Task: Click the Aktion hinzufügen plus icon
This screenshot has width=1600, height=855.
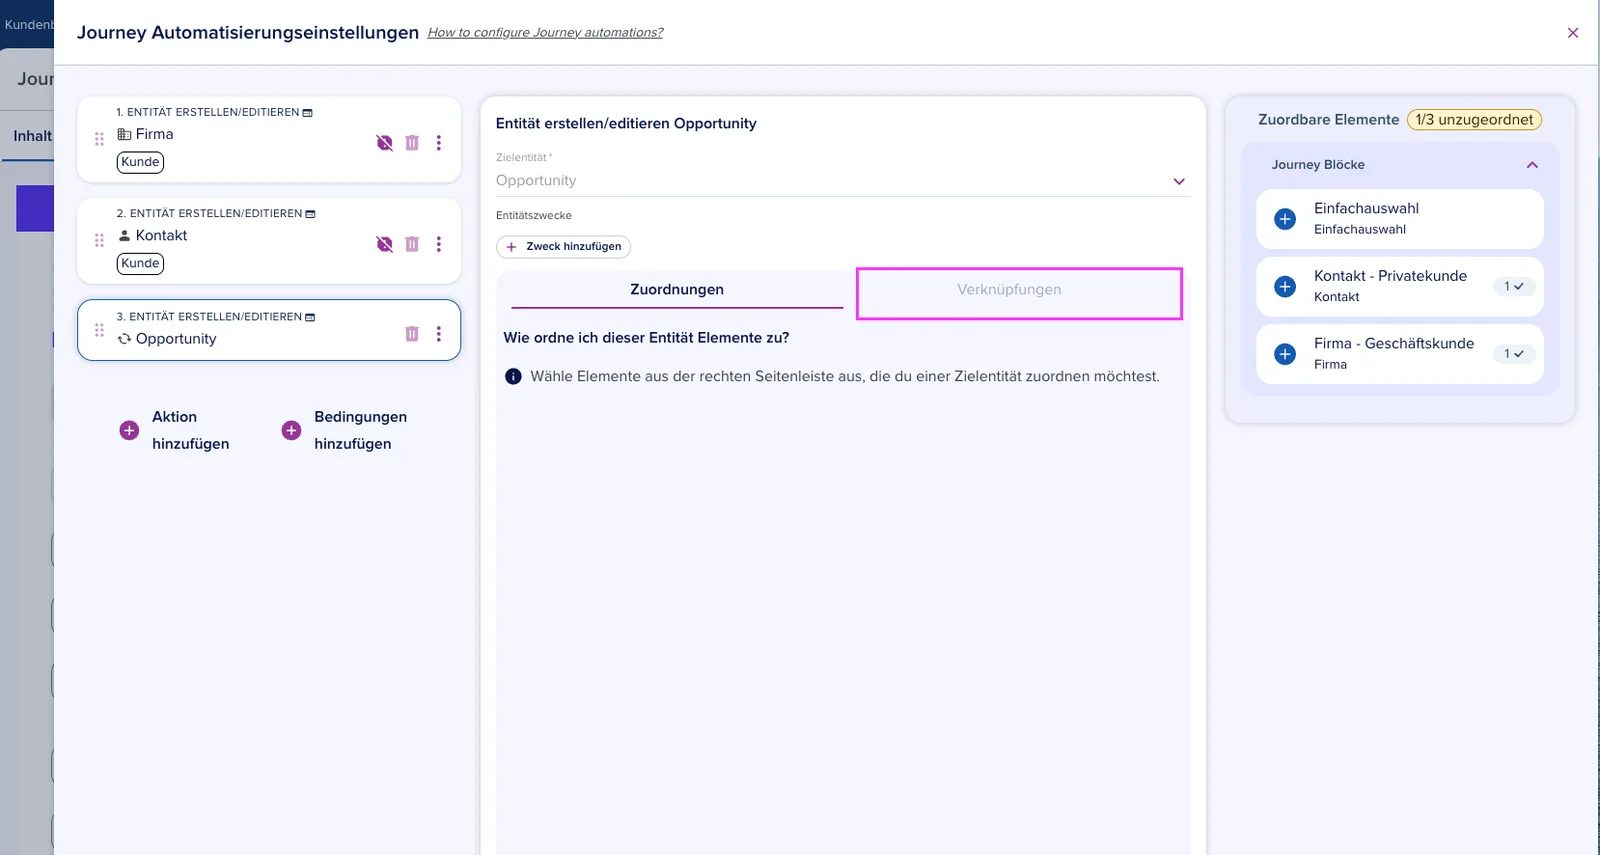Action: [129, 430]
